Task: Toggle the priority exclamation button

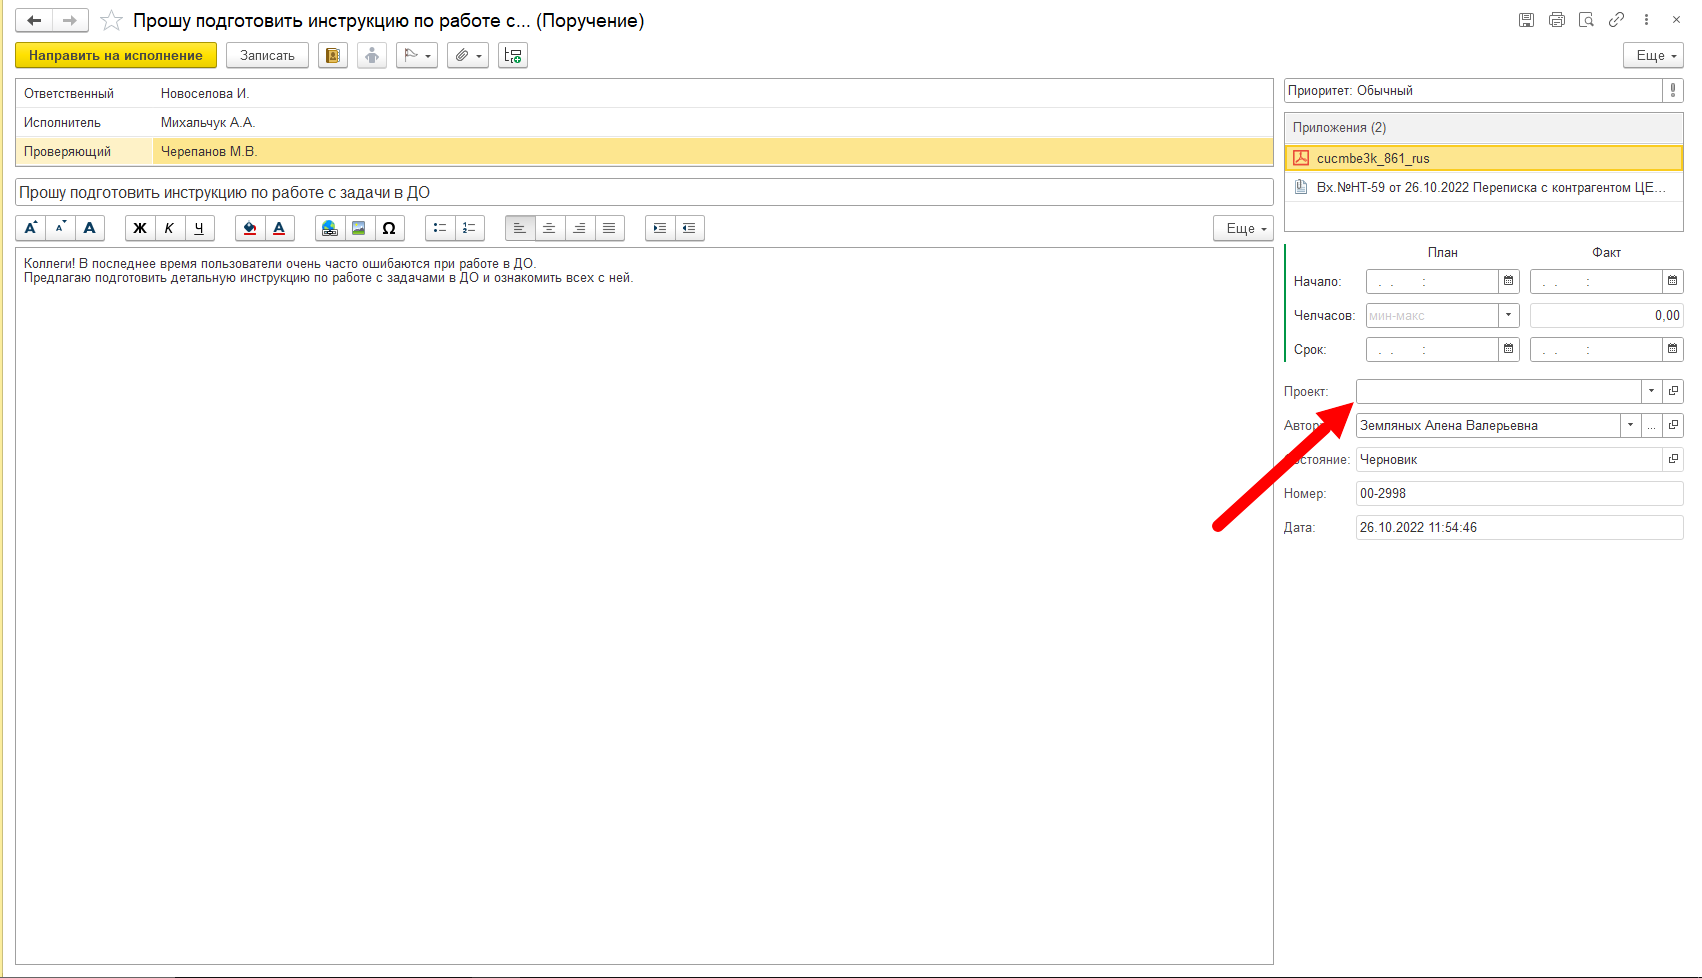Action: tap(1673, 90)
